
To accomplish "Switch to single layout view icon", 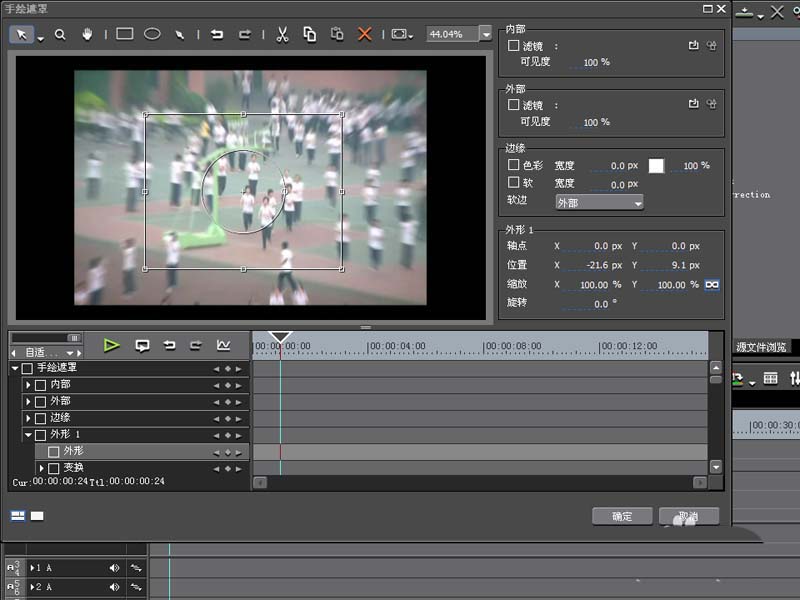I will point(37,516).
